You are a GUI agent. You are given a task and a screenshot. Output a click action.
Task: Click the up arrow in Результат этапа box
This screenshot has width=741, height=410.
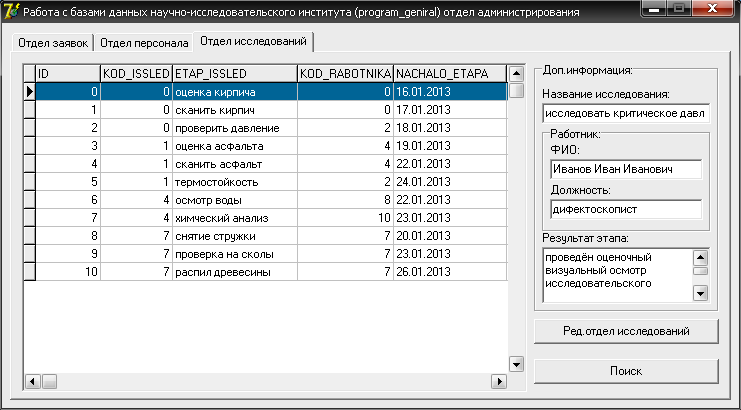700,258
